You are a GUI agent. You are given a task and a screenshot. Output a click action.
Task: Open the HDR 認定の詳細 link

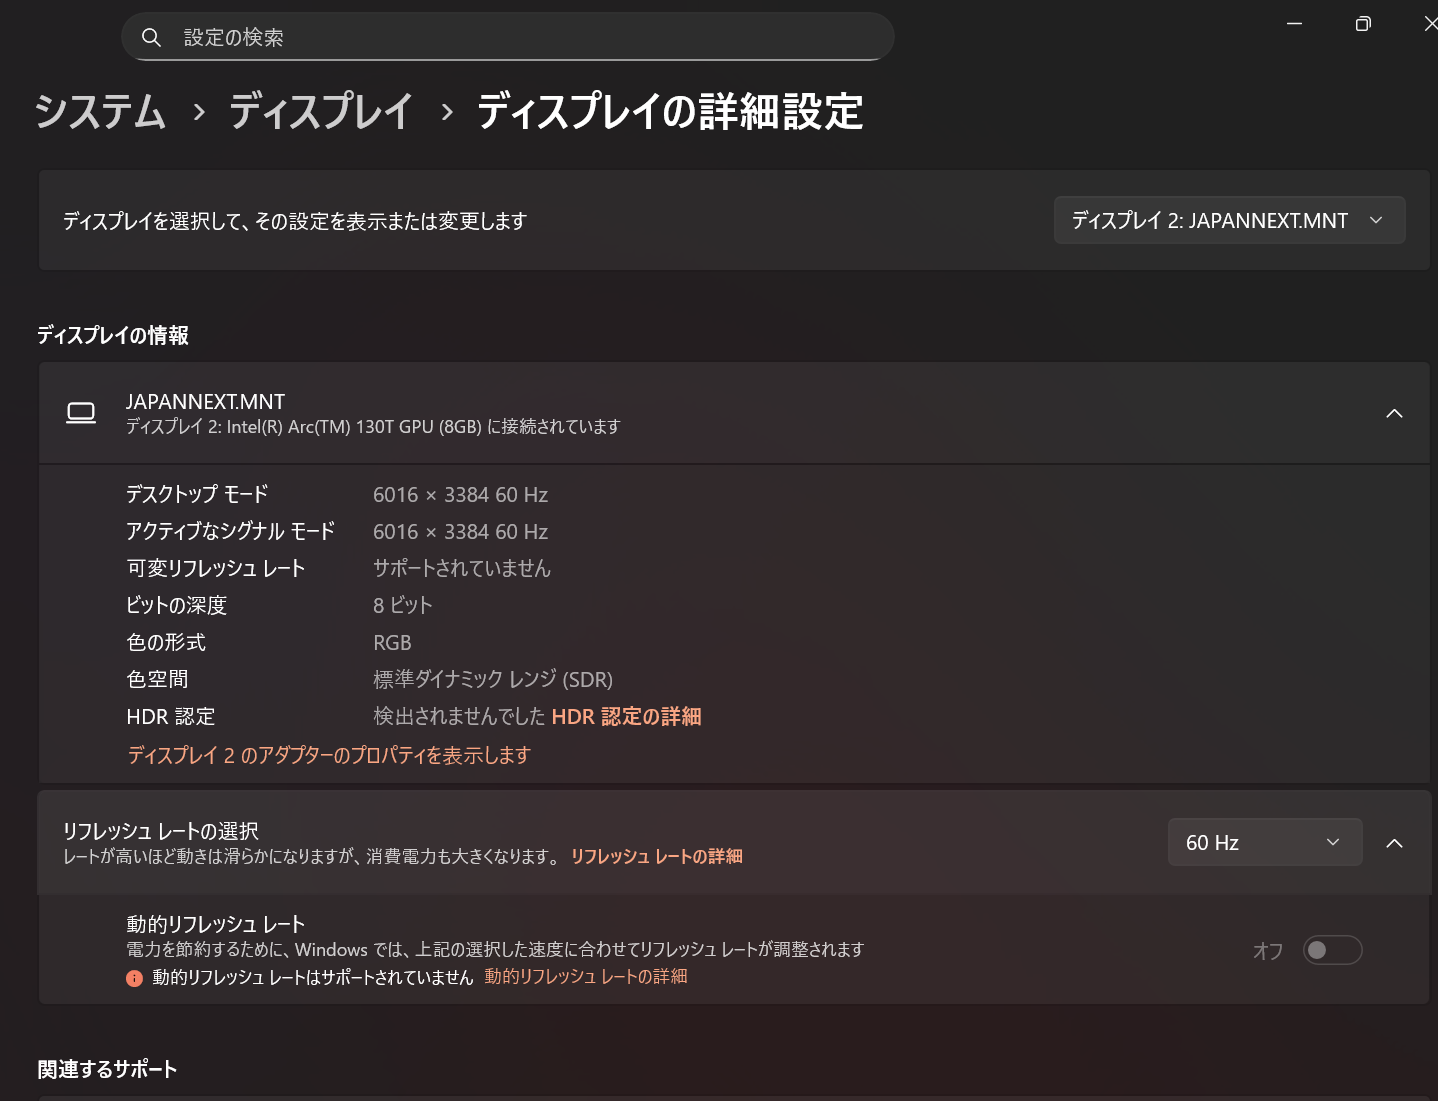(x=626, y=716)
